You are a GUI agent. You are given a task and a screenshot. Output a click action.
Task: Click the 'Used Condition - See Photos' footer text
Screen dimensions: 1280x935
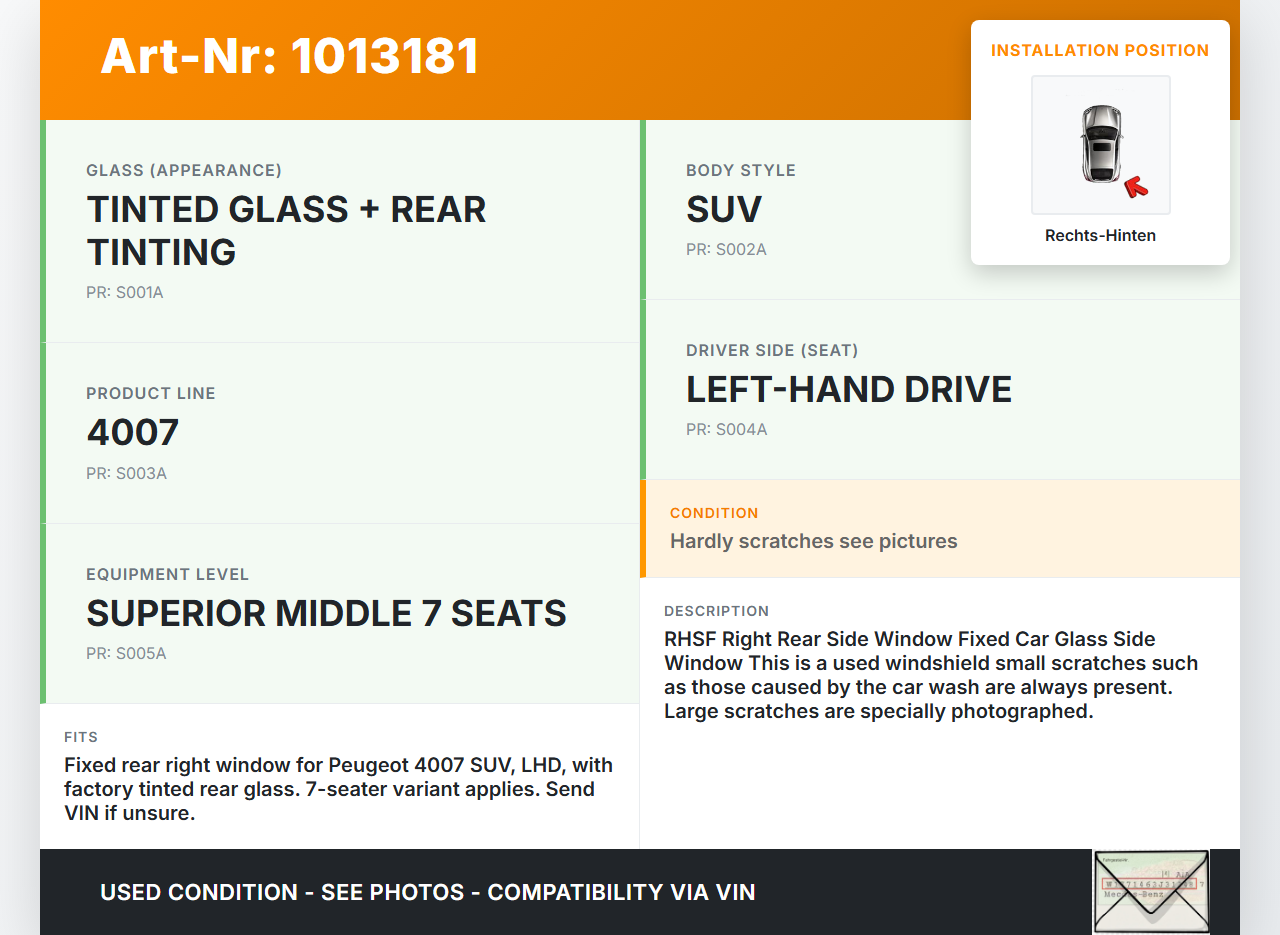point(427,892)
